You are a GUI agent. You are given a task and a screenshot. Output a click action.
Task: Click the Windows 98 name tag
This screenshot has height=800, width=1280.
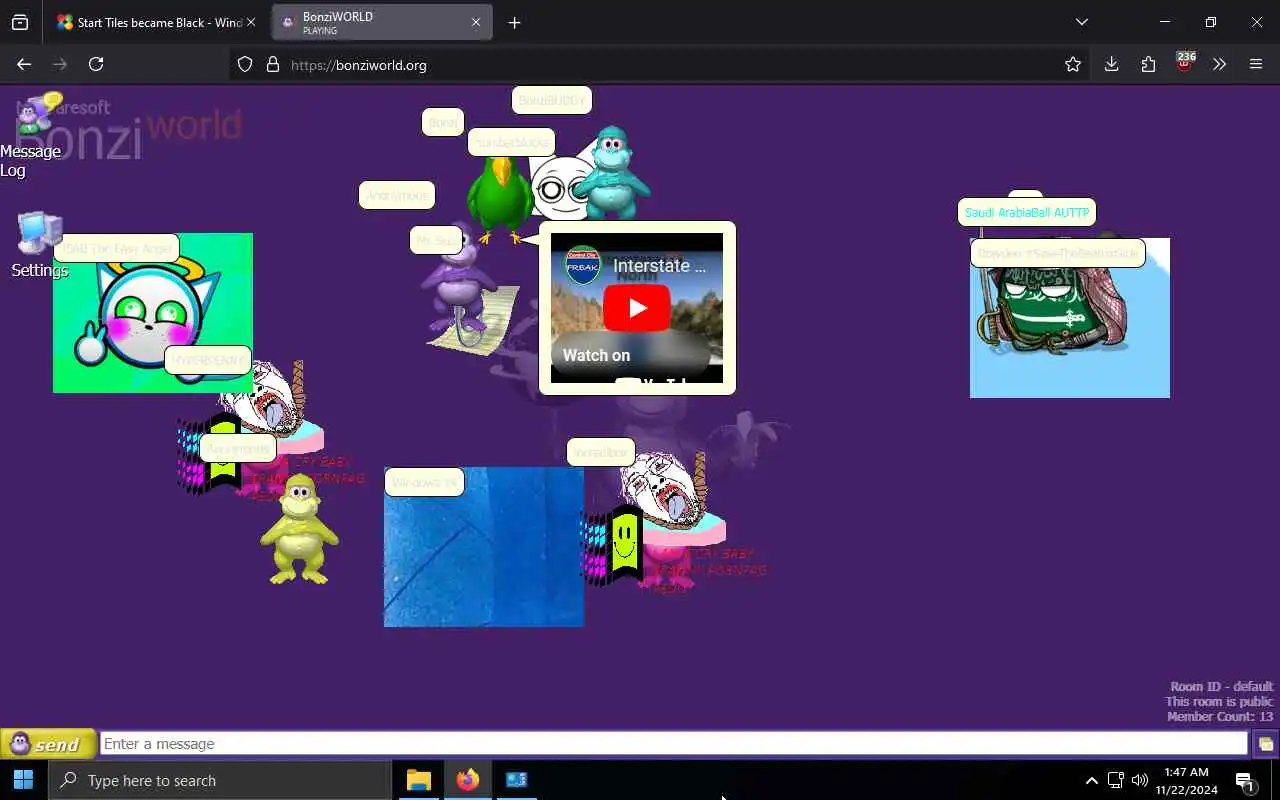(424, 482)
